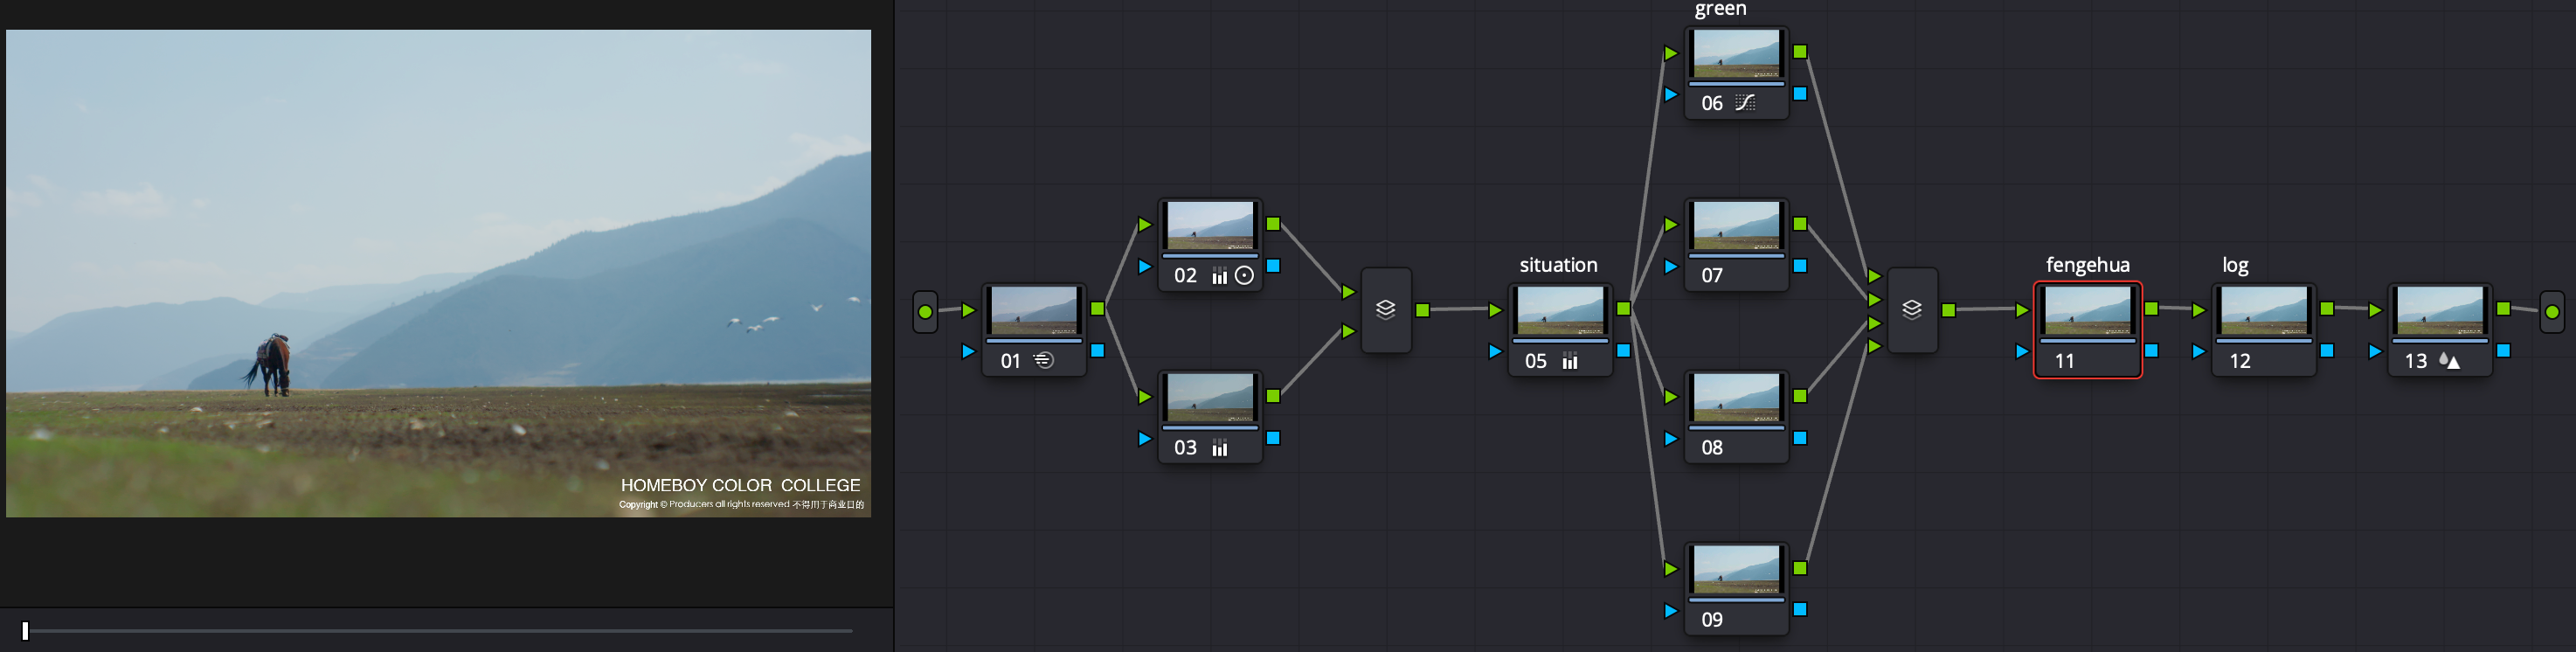Click the 'log' label above node 12

pos(2235,265)
